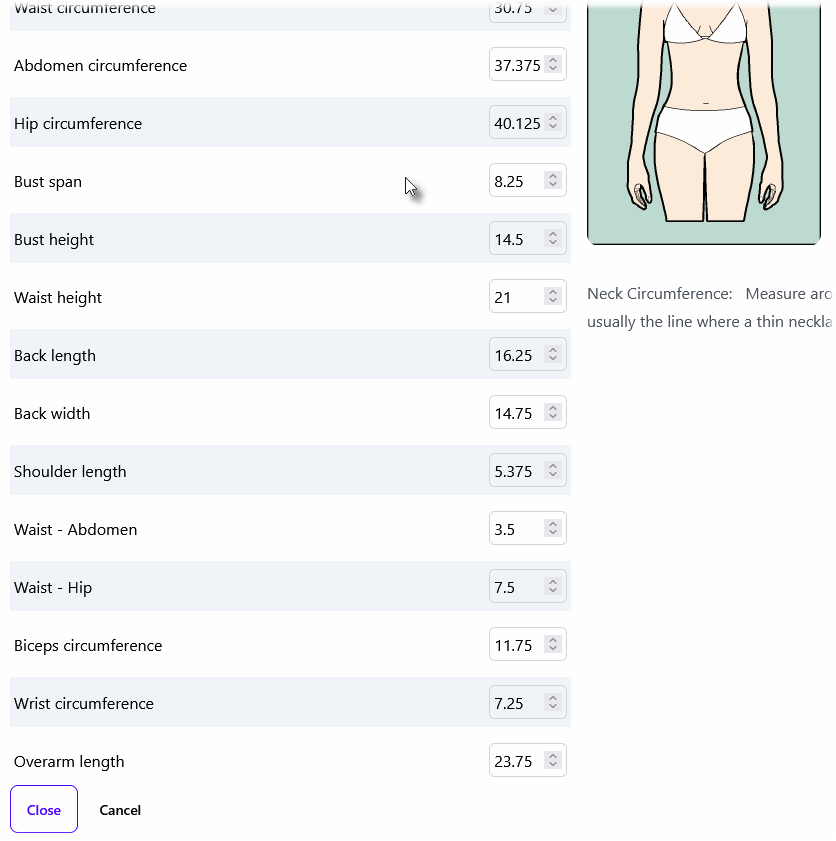836x841 pixels.
Task: Decrease the Back length value
Action: click(553, 359)
